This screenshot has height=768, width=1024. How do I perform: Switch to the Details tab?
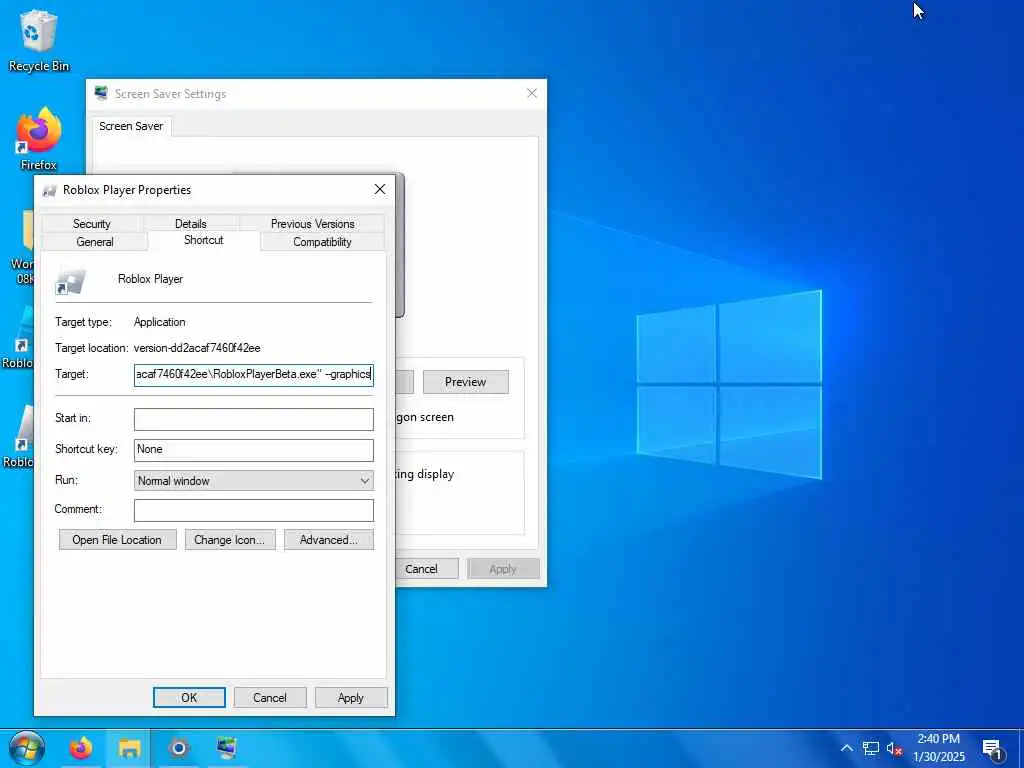[190, 223]
